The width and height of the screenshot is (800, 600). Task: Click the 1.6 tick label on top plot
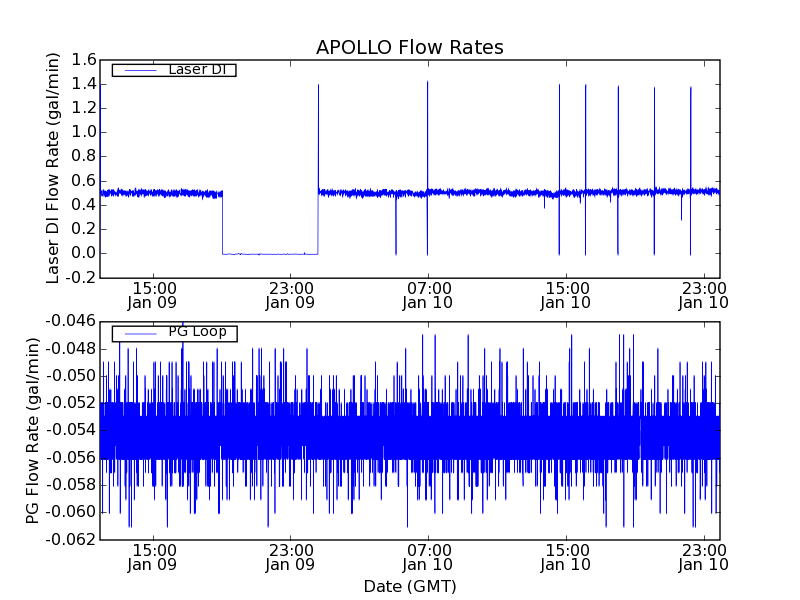coord(83,60)
